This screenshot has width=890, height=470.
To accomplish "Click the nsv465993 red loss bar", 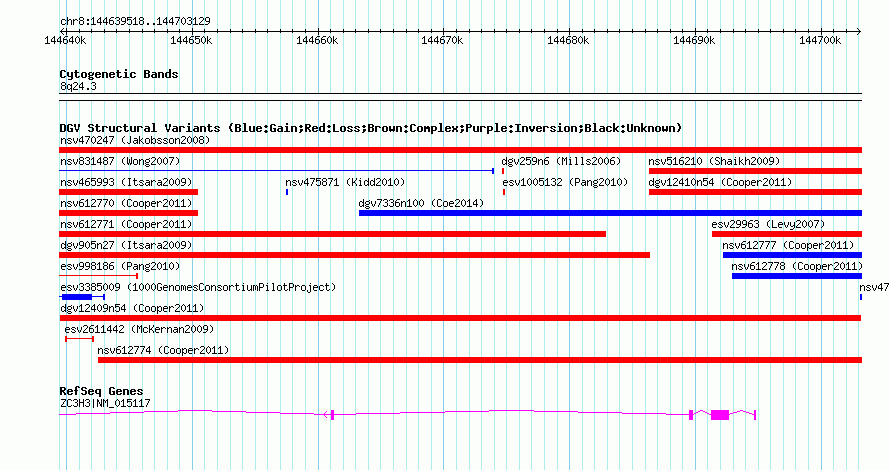I will pos(128,192).
